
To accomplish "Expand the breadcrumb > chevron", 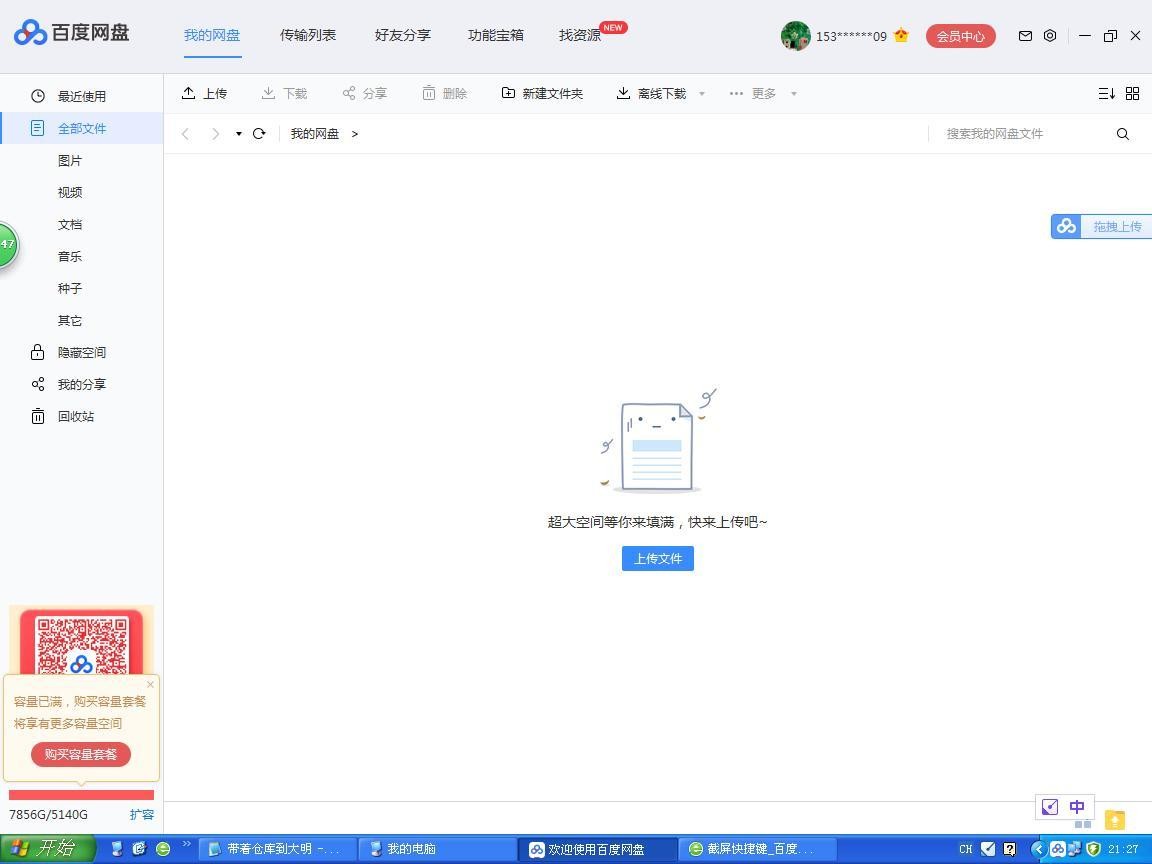I will [x=355, y=134].
